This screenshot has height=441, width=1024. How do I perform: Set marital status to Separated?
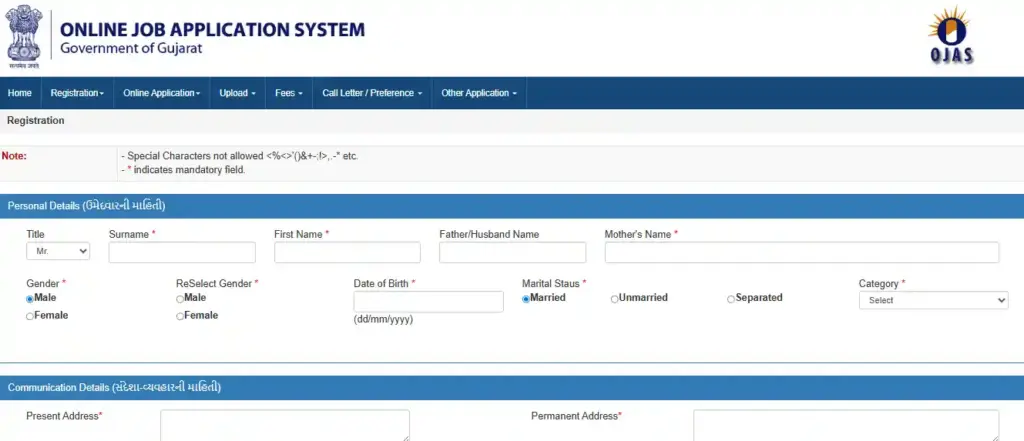[731, 298]
